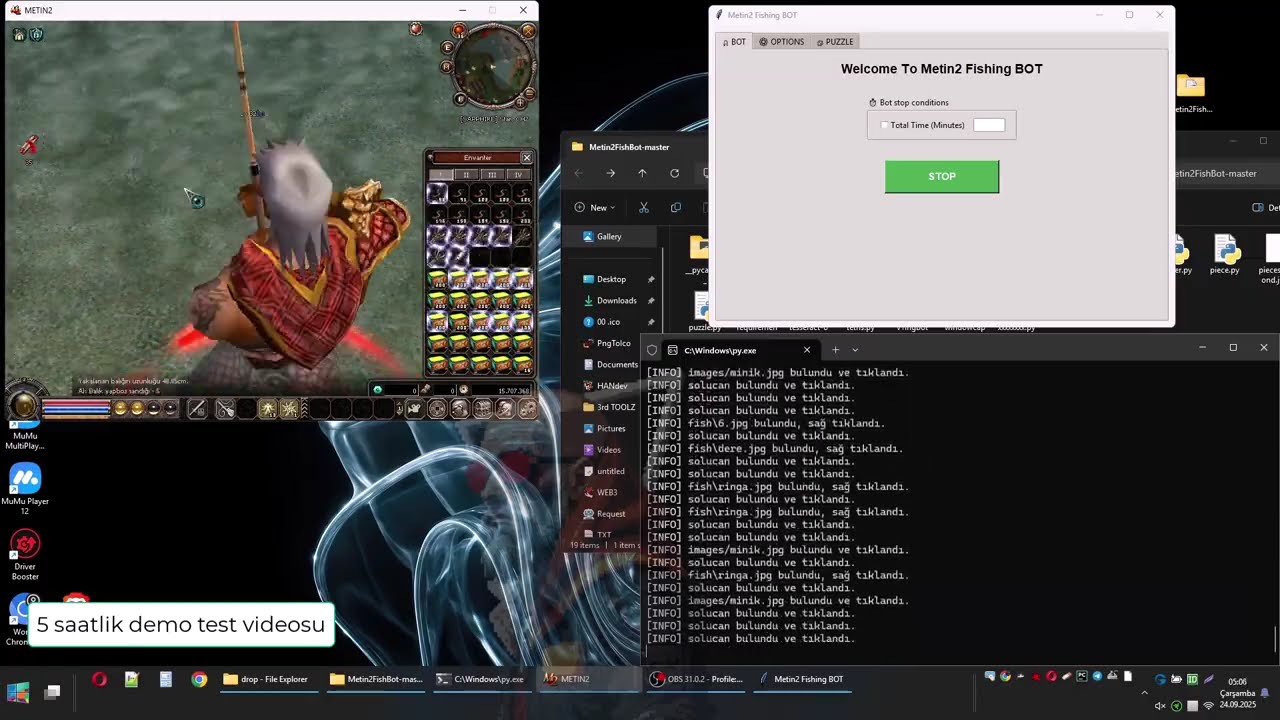The image size is (1280, 720).
Task: Open Desktop in File Explorer sidebar
Action: tap(611, 279)
